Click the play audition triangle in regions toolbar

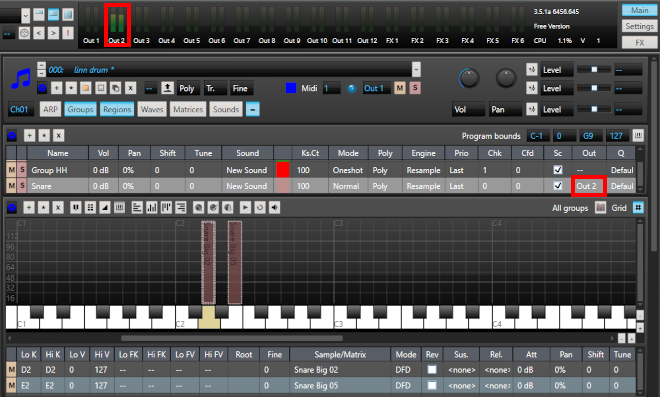245,208
